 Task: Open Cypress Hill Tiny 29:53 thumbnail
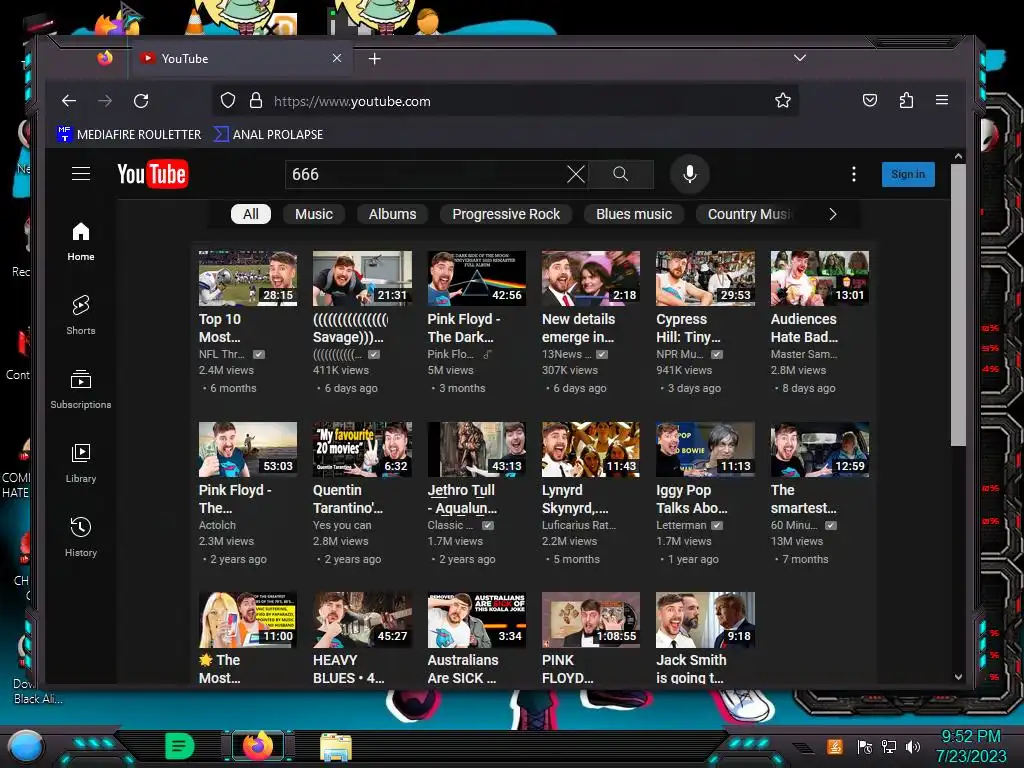(705, 278)
